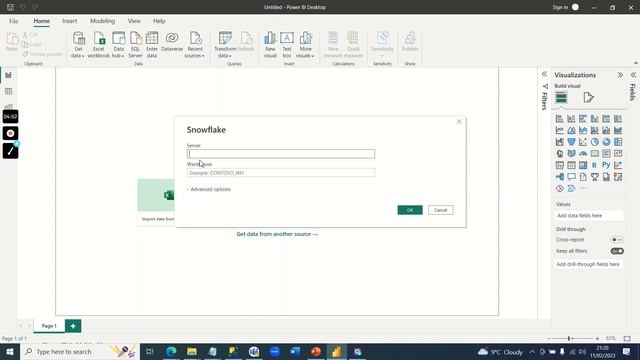Click the Server input field
Image resolution: width=640 pixels, height=360 pixels.
point(281,154)
